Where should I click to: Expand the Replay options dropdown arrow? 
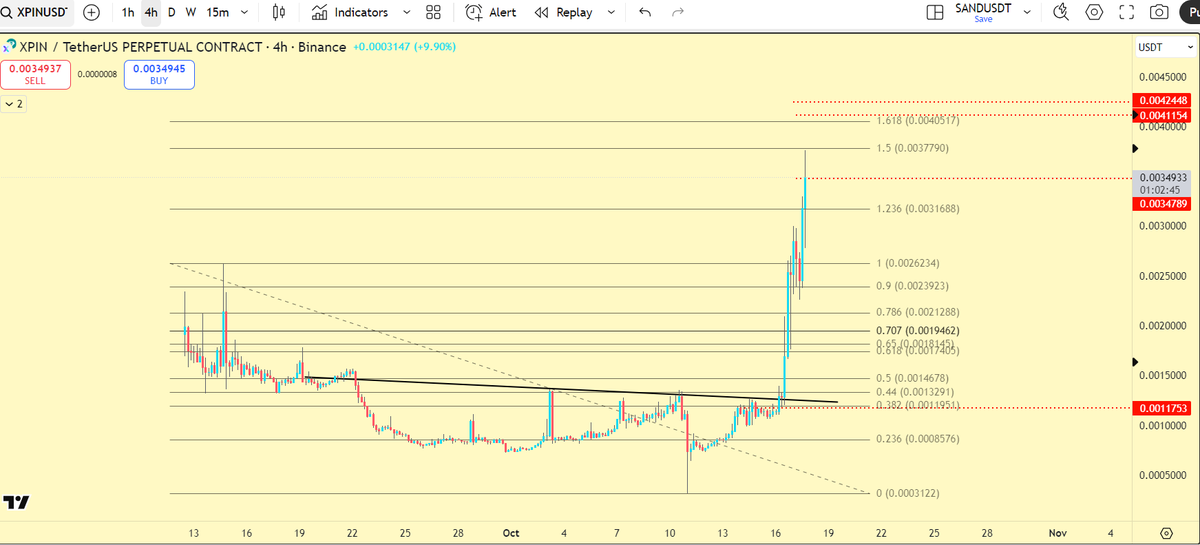click(610, 12)
